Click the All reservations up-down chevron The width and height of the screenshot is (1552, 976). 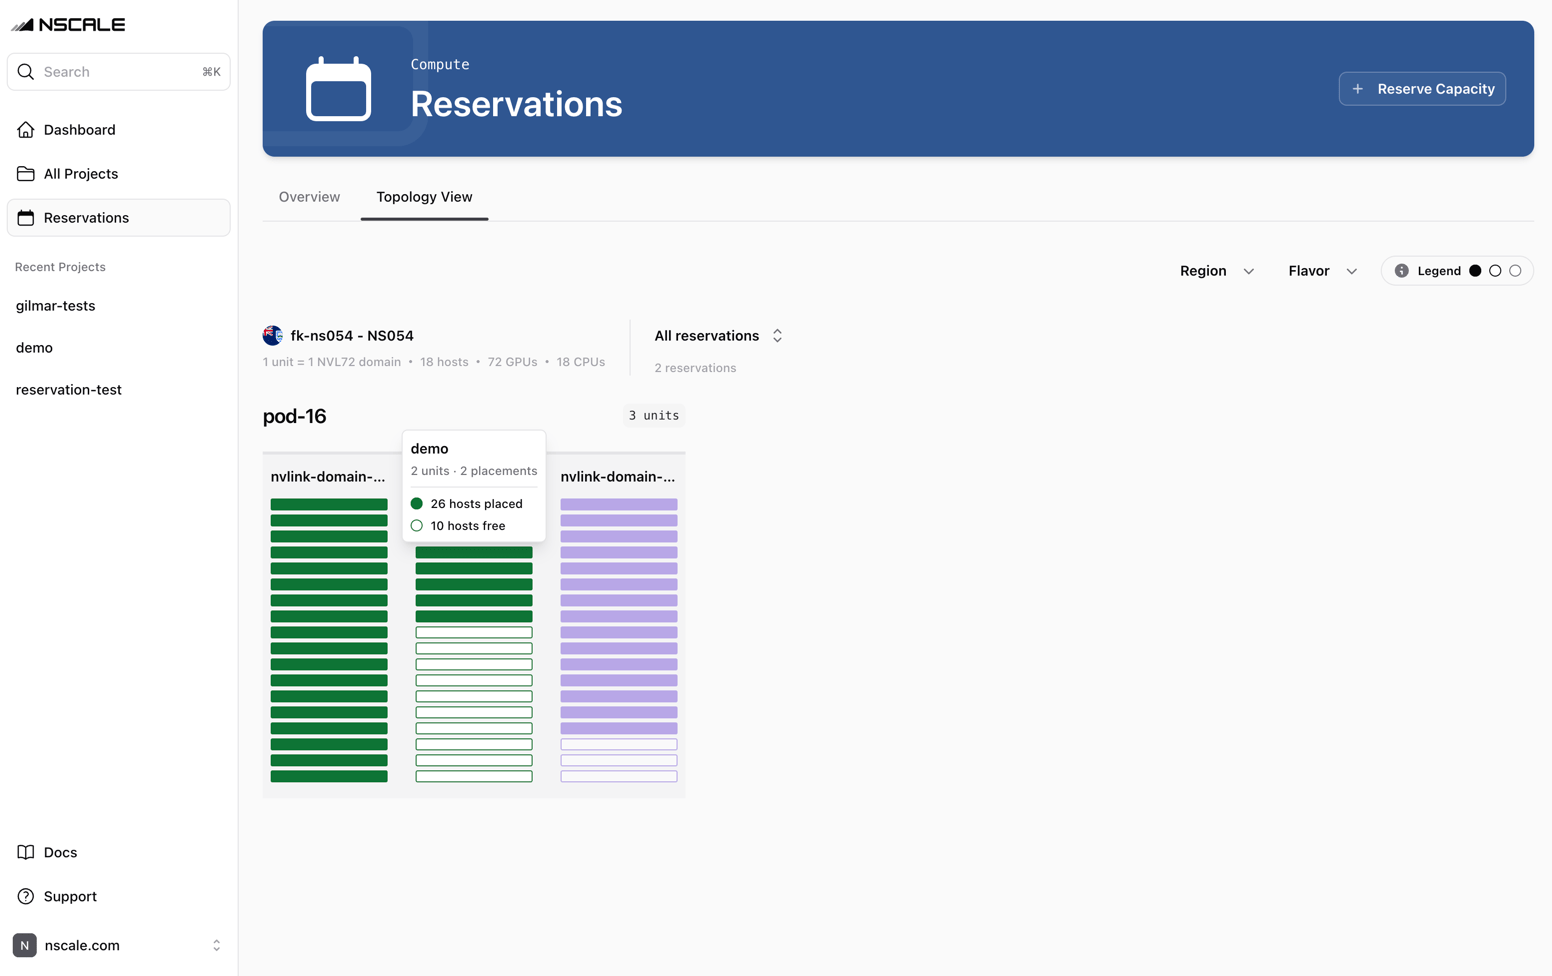(x=778, y=336)
